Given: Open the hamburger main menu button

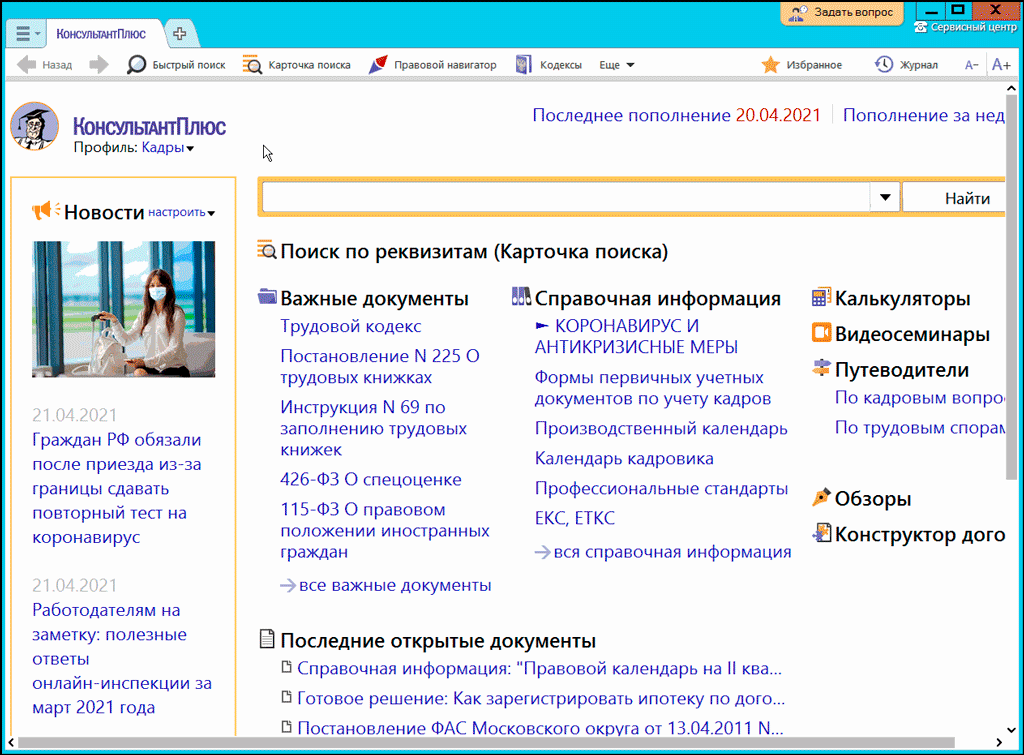Looking at the screenshot, I should [25, 33].
